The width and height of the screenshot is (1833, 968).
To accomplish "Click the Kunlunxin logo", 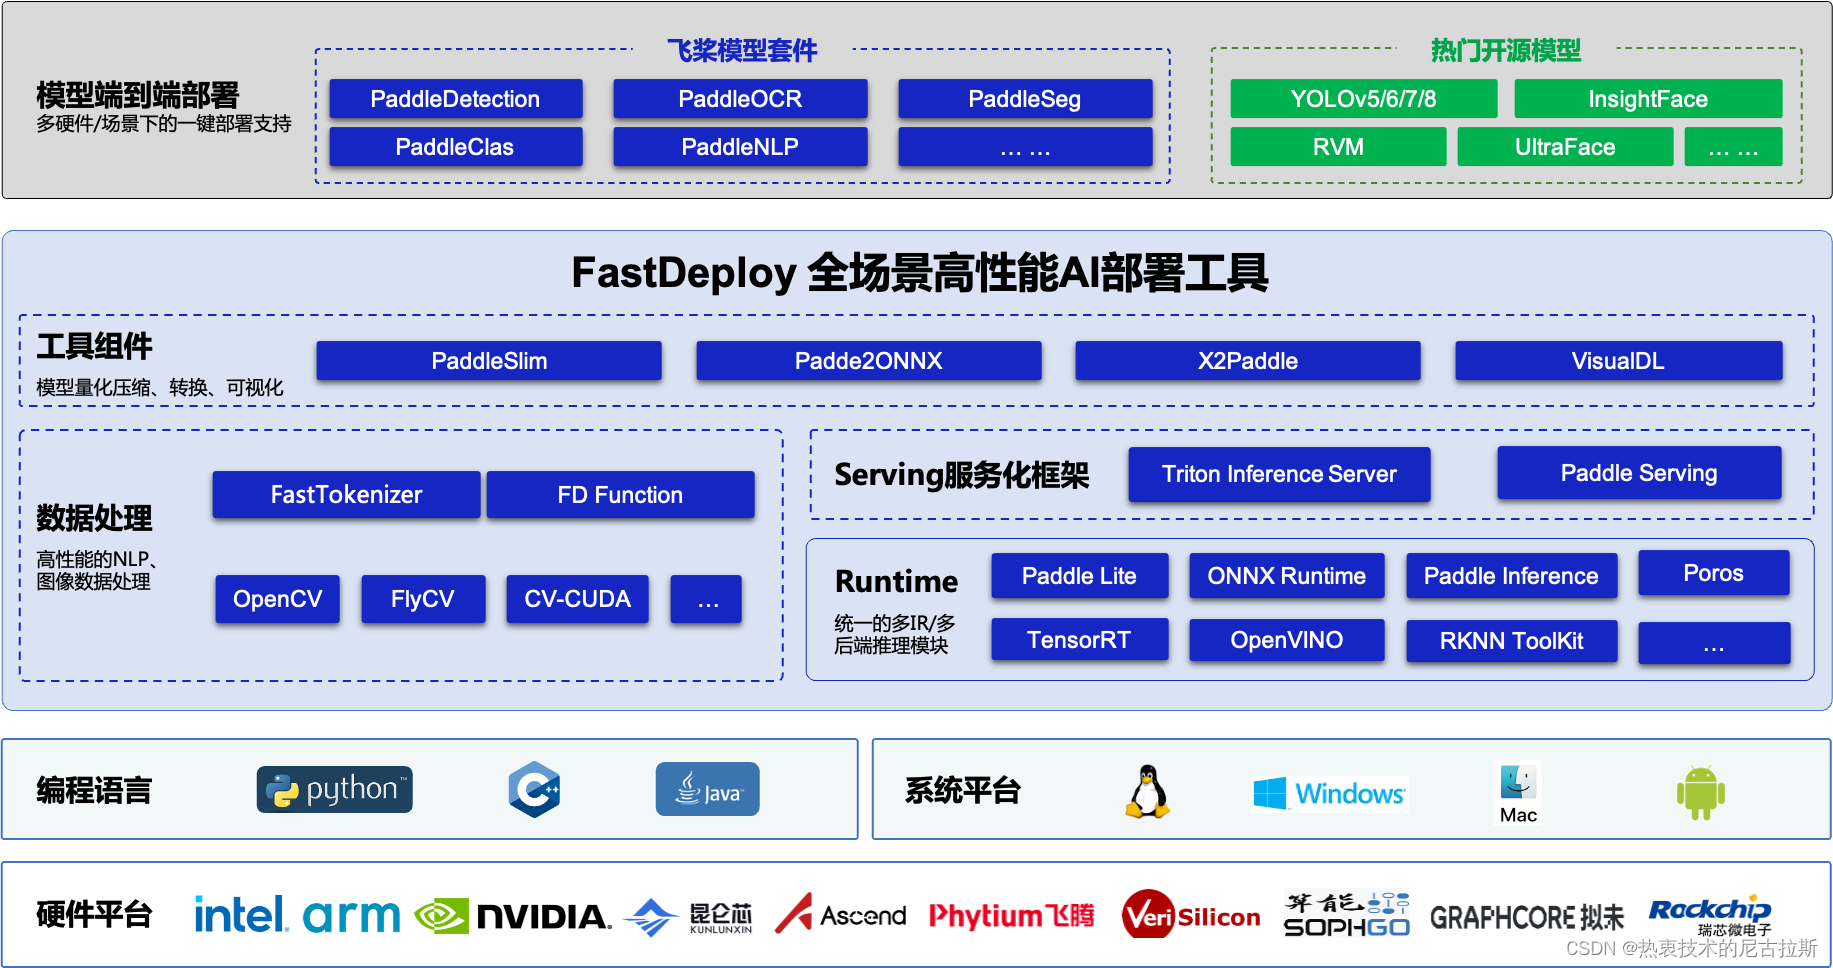I will [x=688, y=917].
